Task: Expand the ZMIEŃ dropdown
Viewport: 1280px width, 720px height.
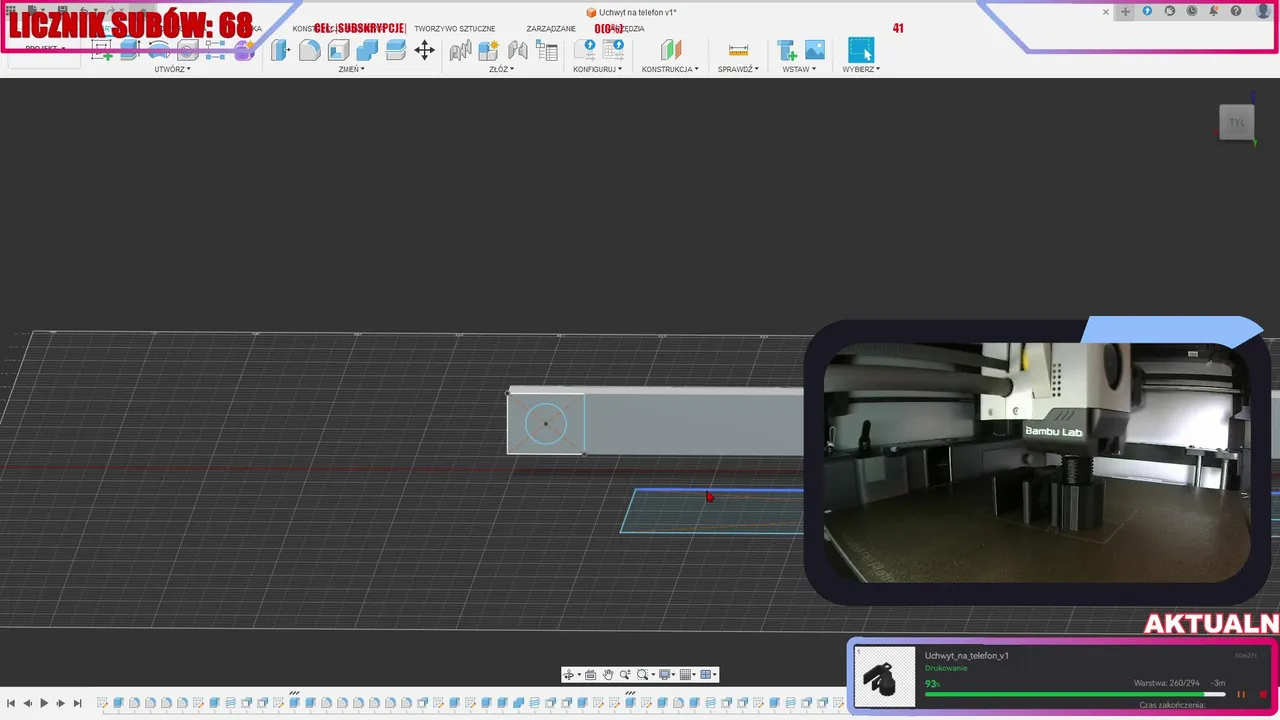Action: (x=351, y=69)
